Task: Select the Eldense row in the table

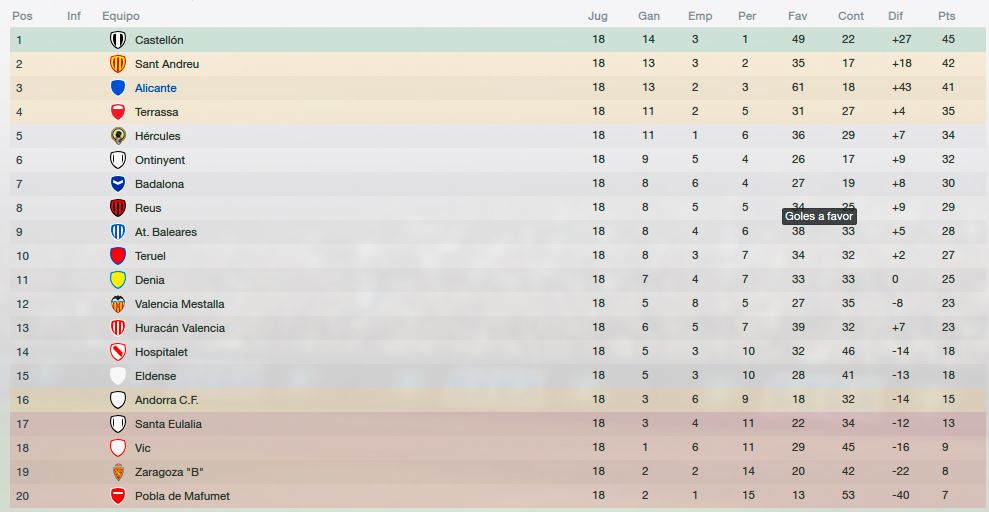Action: tap(499, 376)
